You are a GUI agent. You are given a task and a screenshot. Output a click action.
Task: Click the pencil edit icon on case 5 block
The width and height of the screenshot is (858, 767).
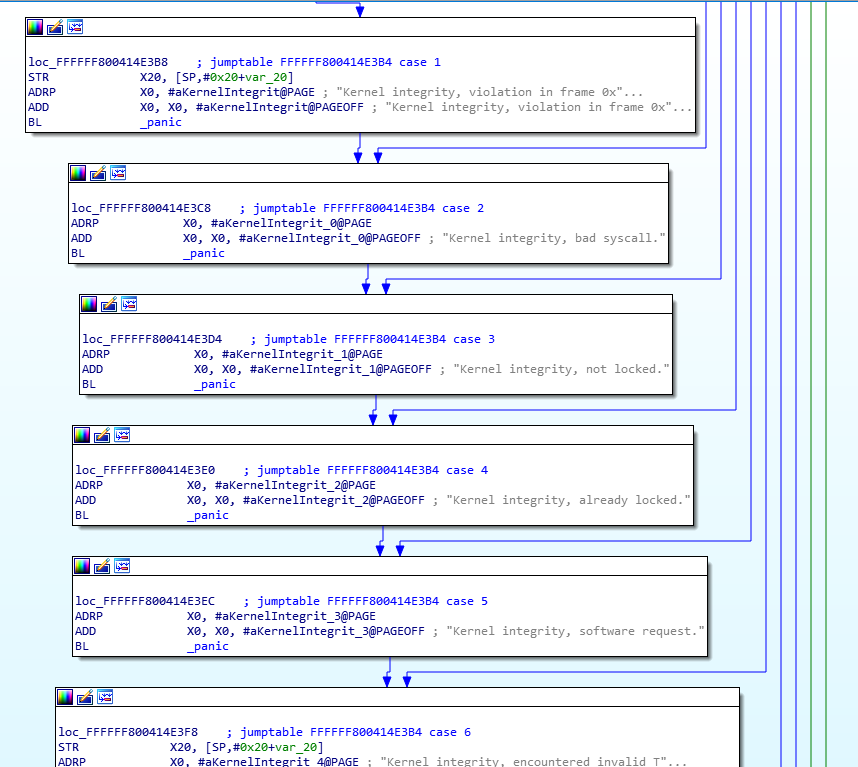tap(102, 566)
